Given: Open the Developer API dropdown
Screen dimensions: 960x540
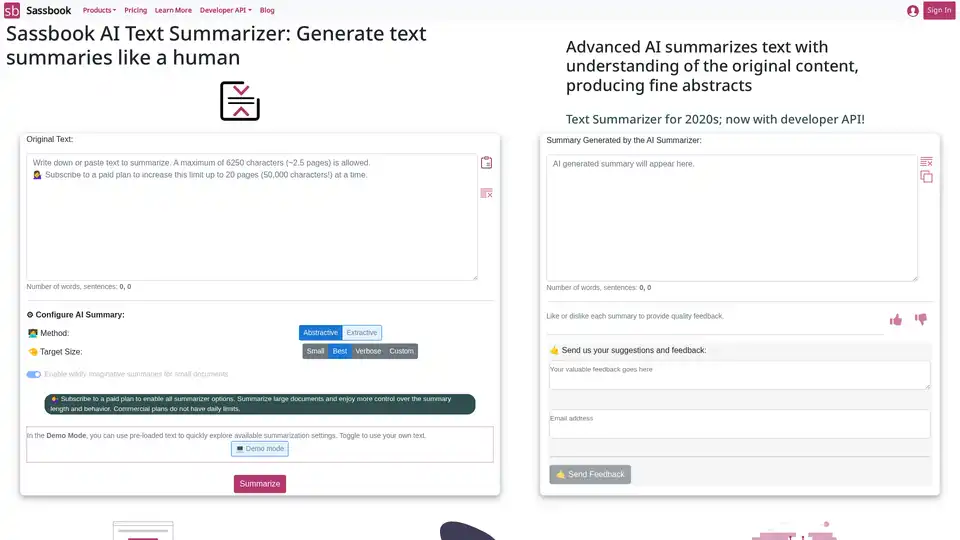Looking at the screenshot, I should tap(225, 10).
